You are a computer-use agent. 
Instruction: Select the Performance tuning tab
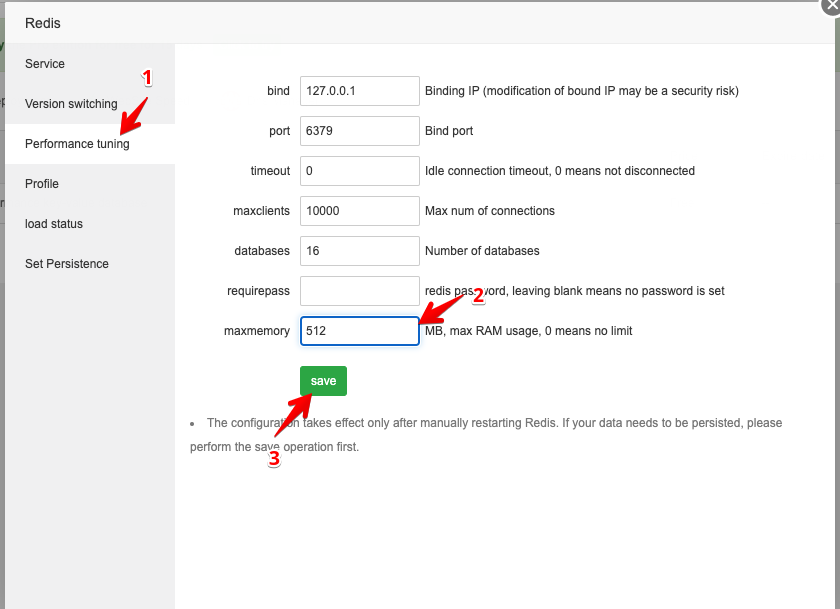[x=89, y=144]
